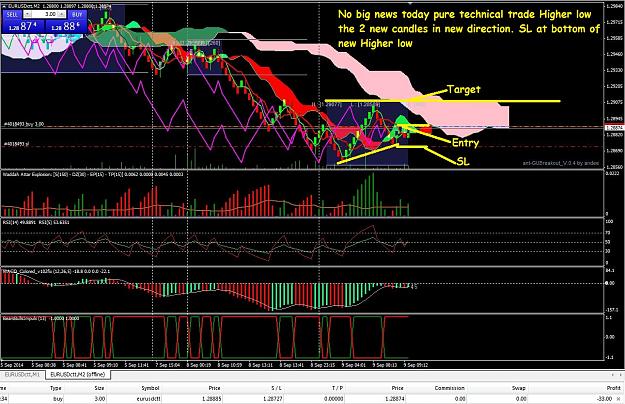Switch to the EURUSDctt,M1 chart tab

(22, 374)
